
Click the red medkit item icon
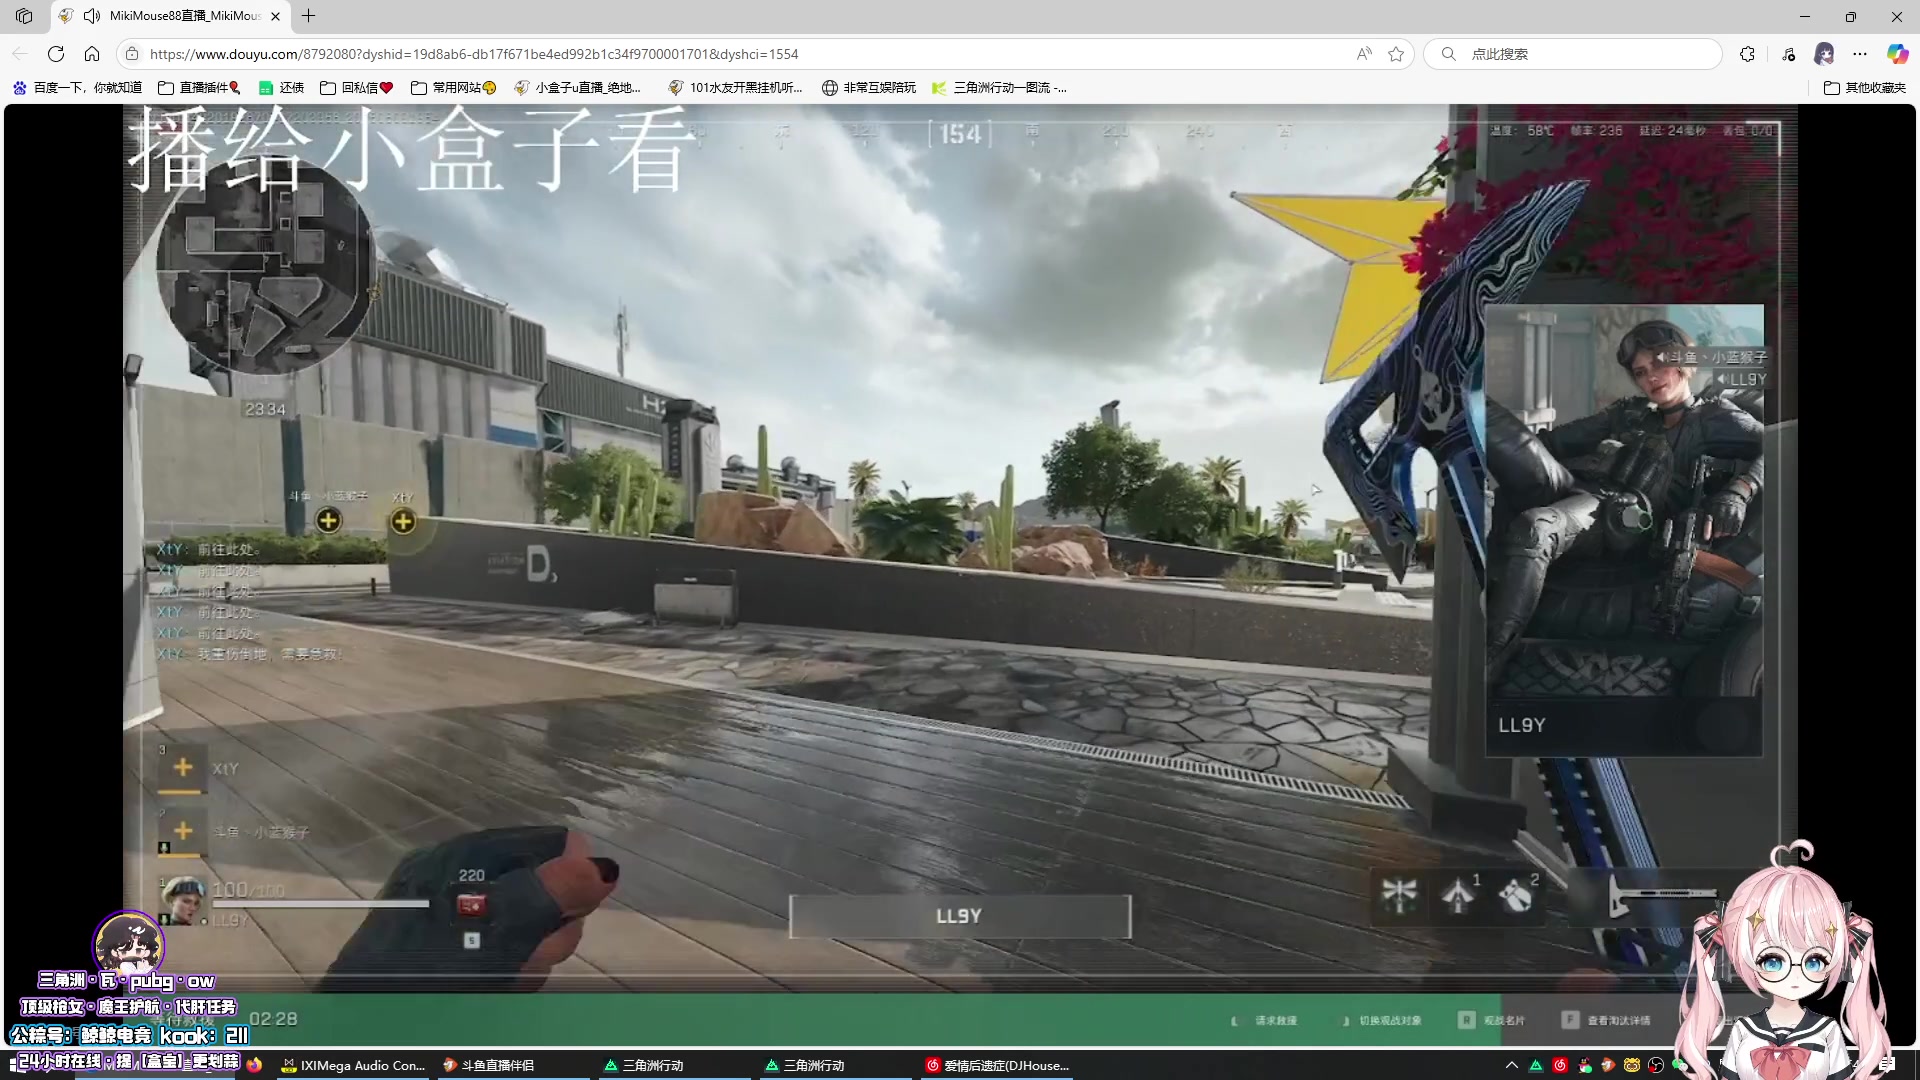[471, 905]
